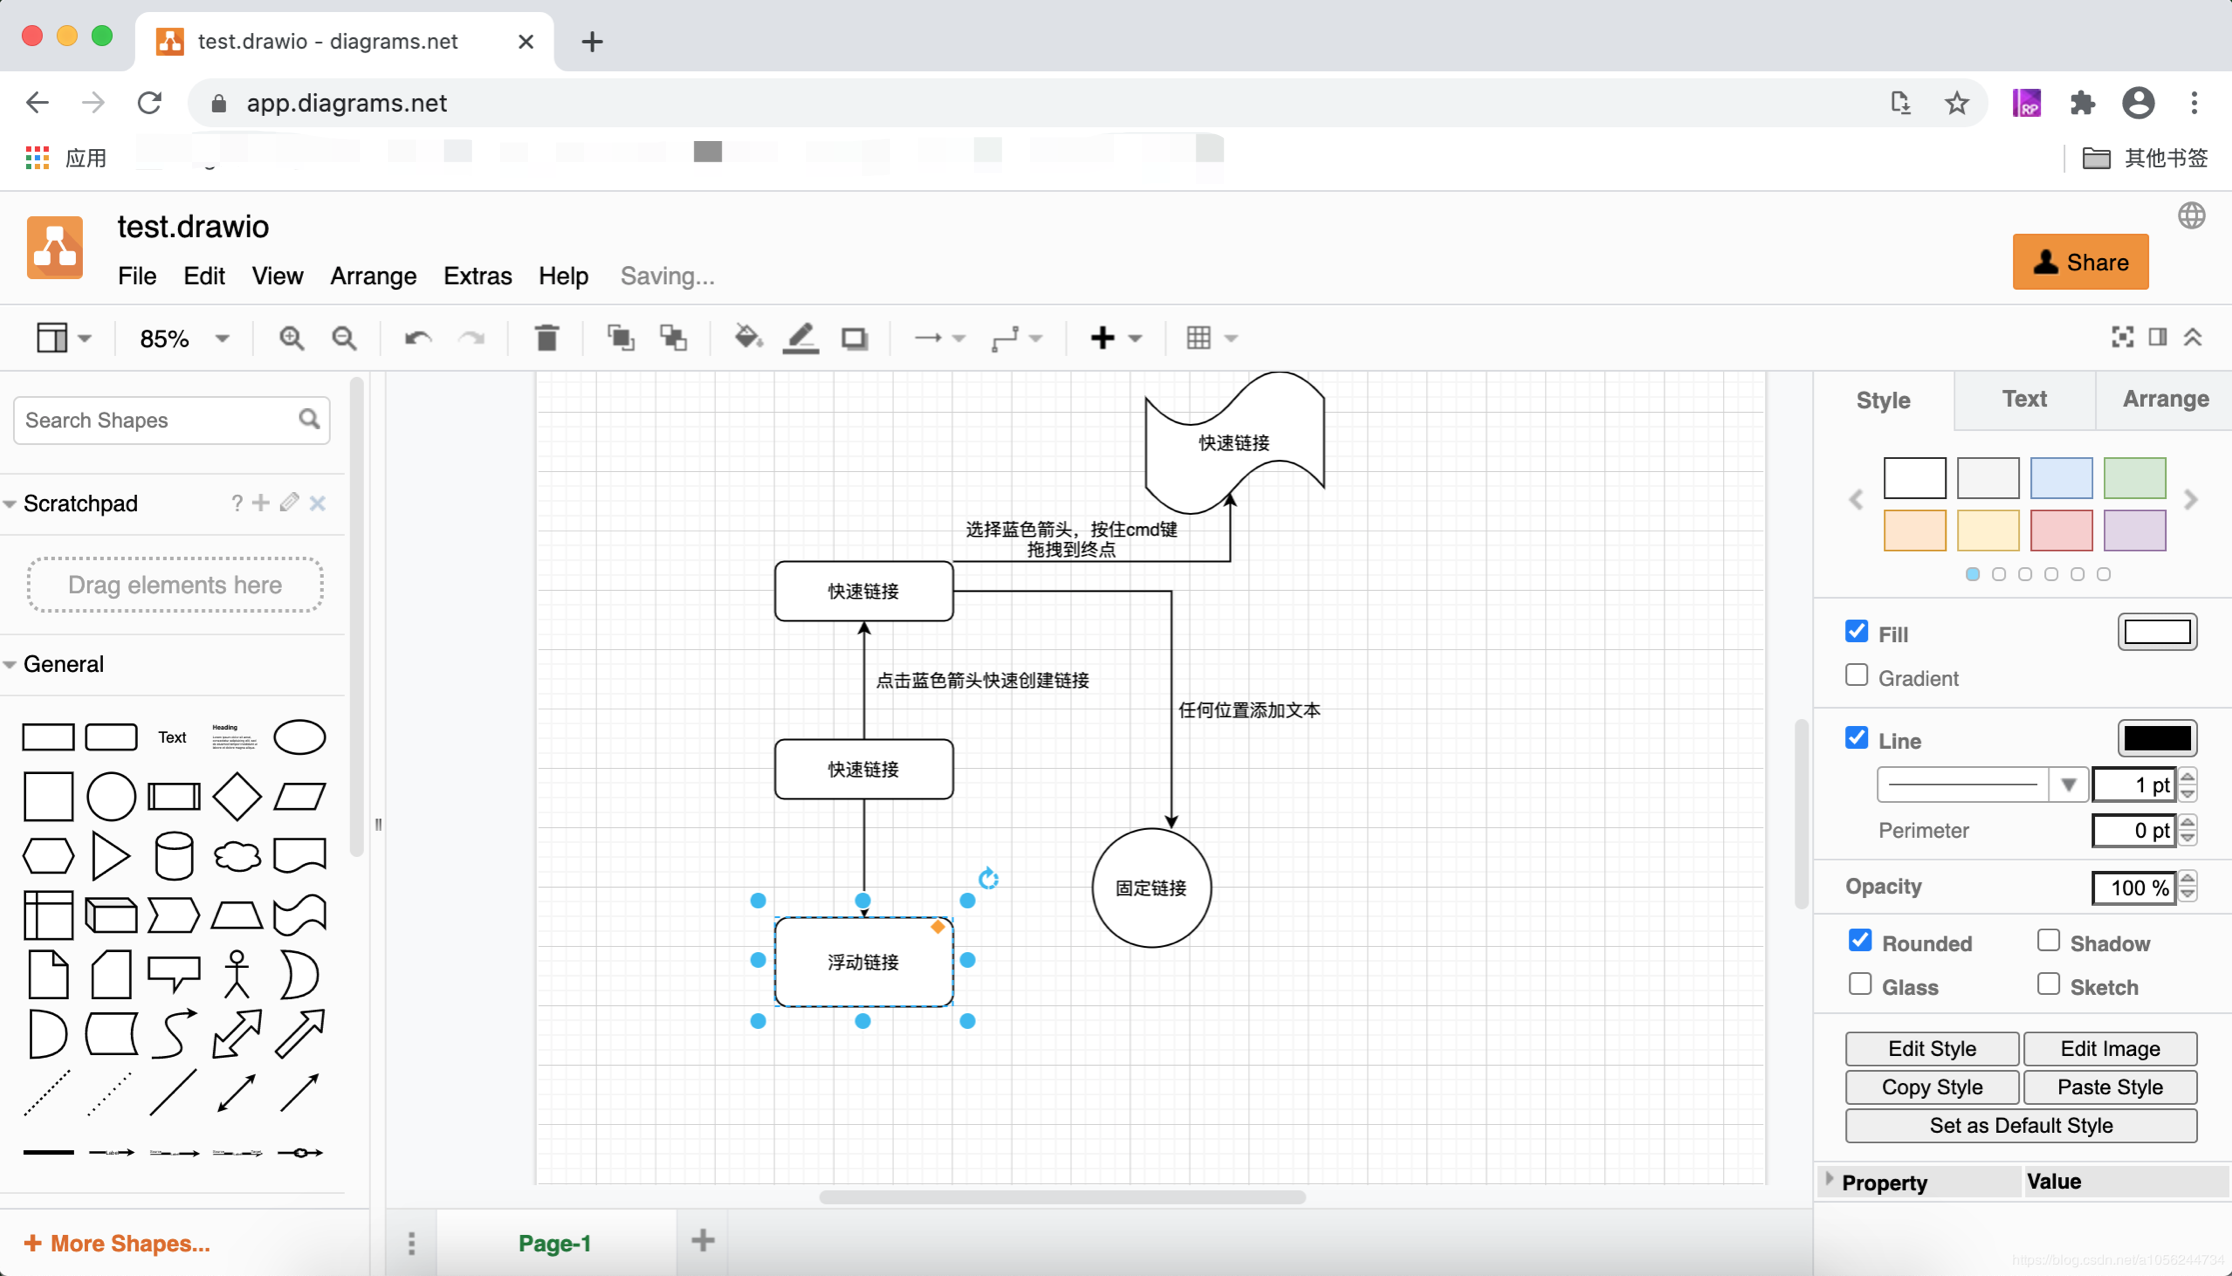2232x1276 pixels.
Task: Click the Undo icon
Action: coord(417,338)
